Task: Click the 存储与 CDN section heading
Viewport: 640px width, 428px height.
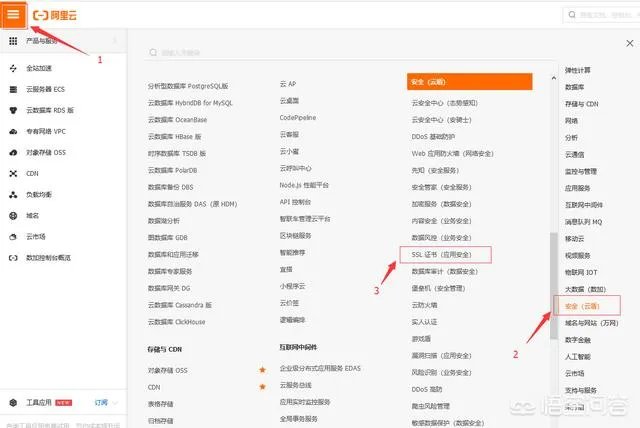Action: pyautogui.click(x=164, y=349)
